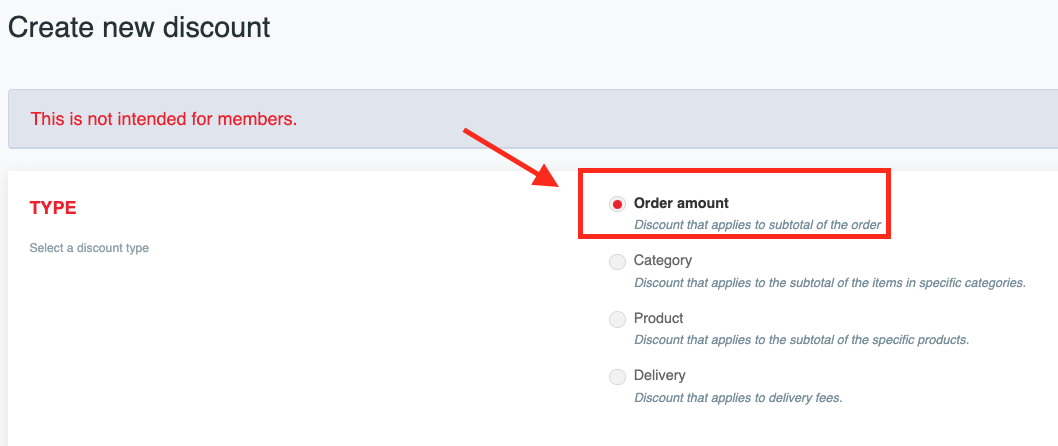Screen dimensions: 1058x446
Task: Click the "Product" option label
Action: point(658,318)
